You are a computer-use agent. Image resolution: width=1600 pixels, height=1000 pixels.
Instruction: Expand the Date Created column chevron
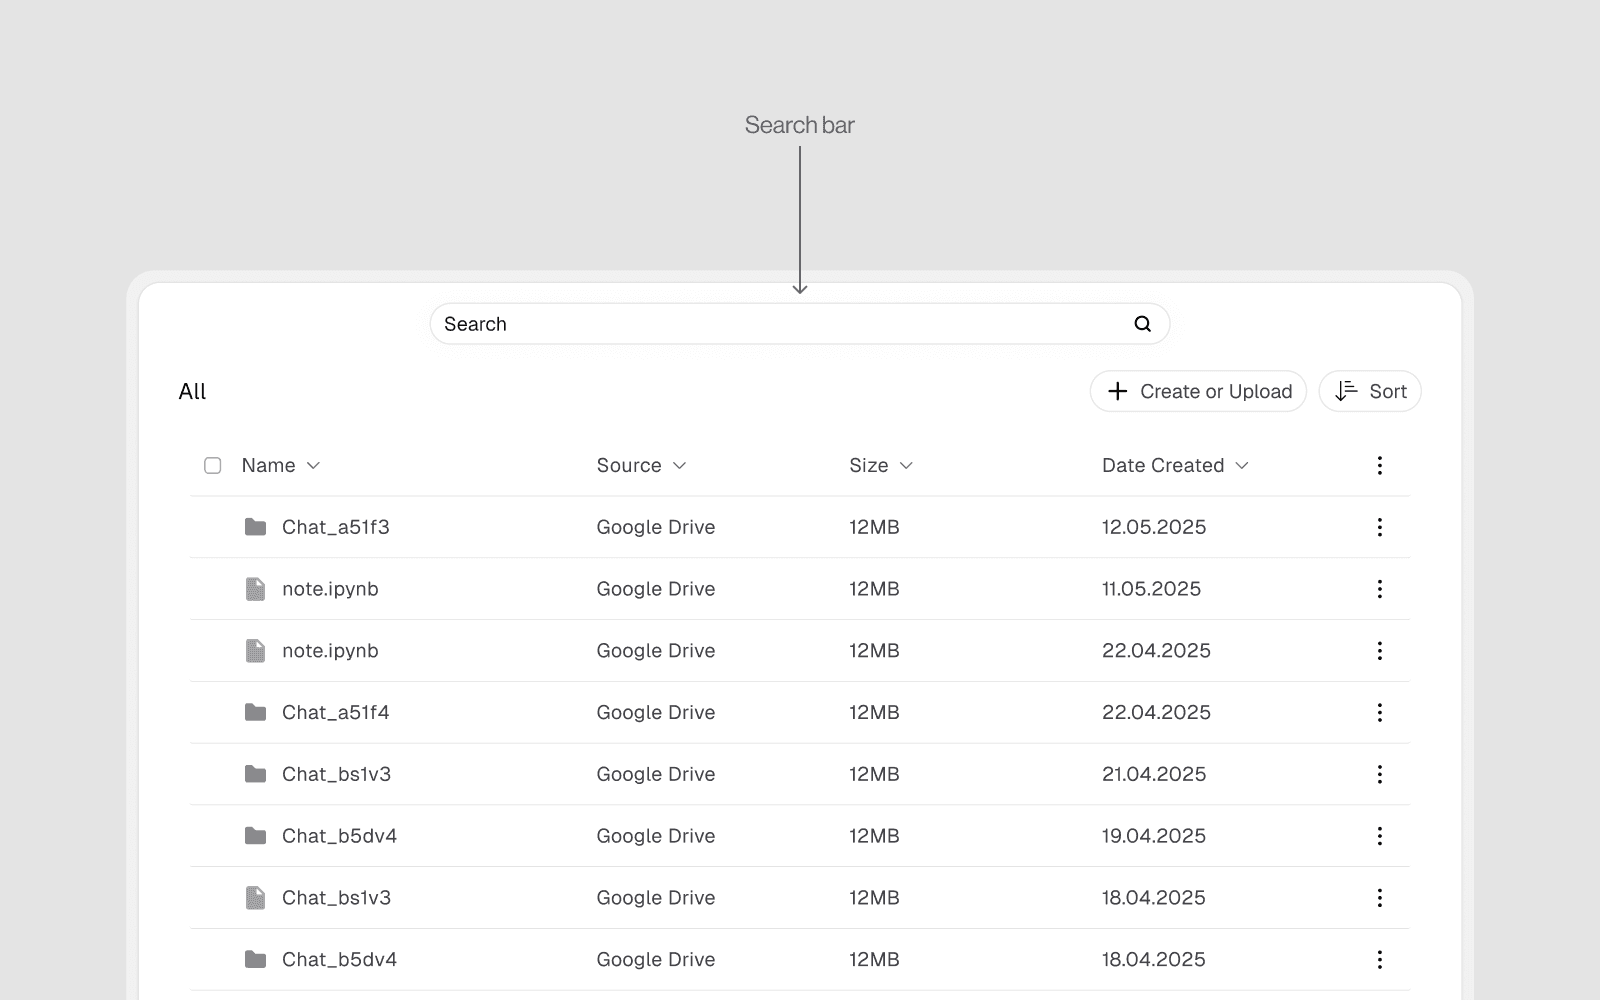[x=1242, y=465]
